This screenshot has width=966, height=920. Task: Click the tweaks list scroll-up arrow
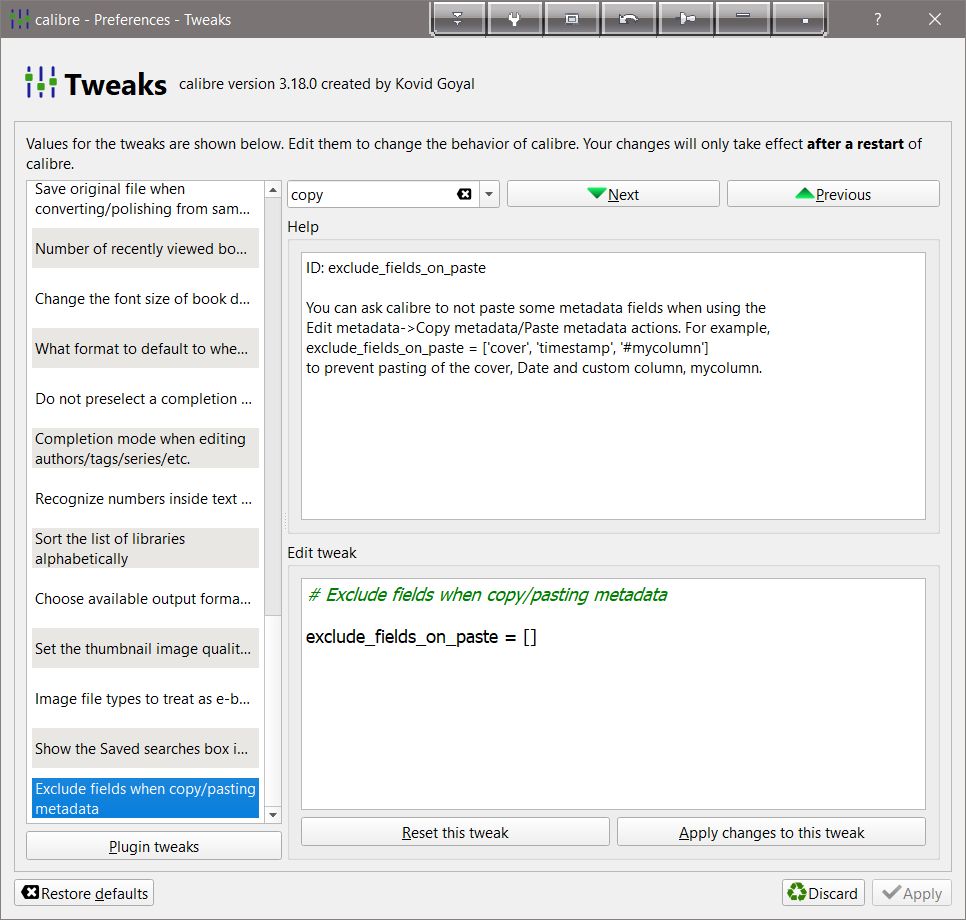coord(273,189)
